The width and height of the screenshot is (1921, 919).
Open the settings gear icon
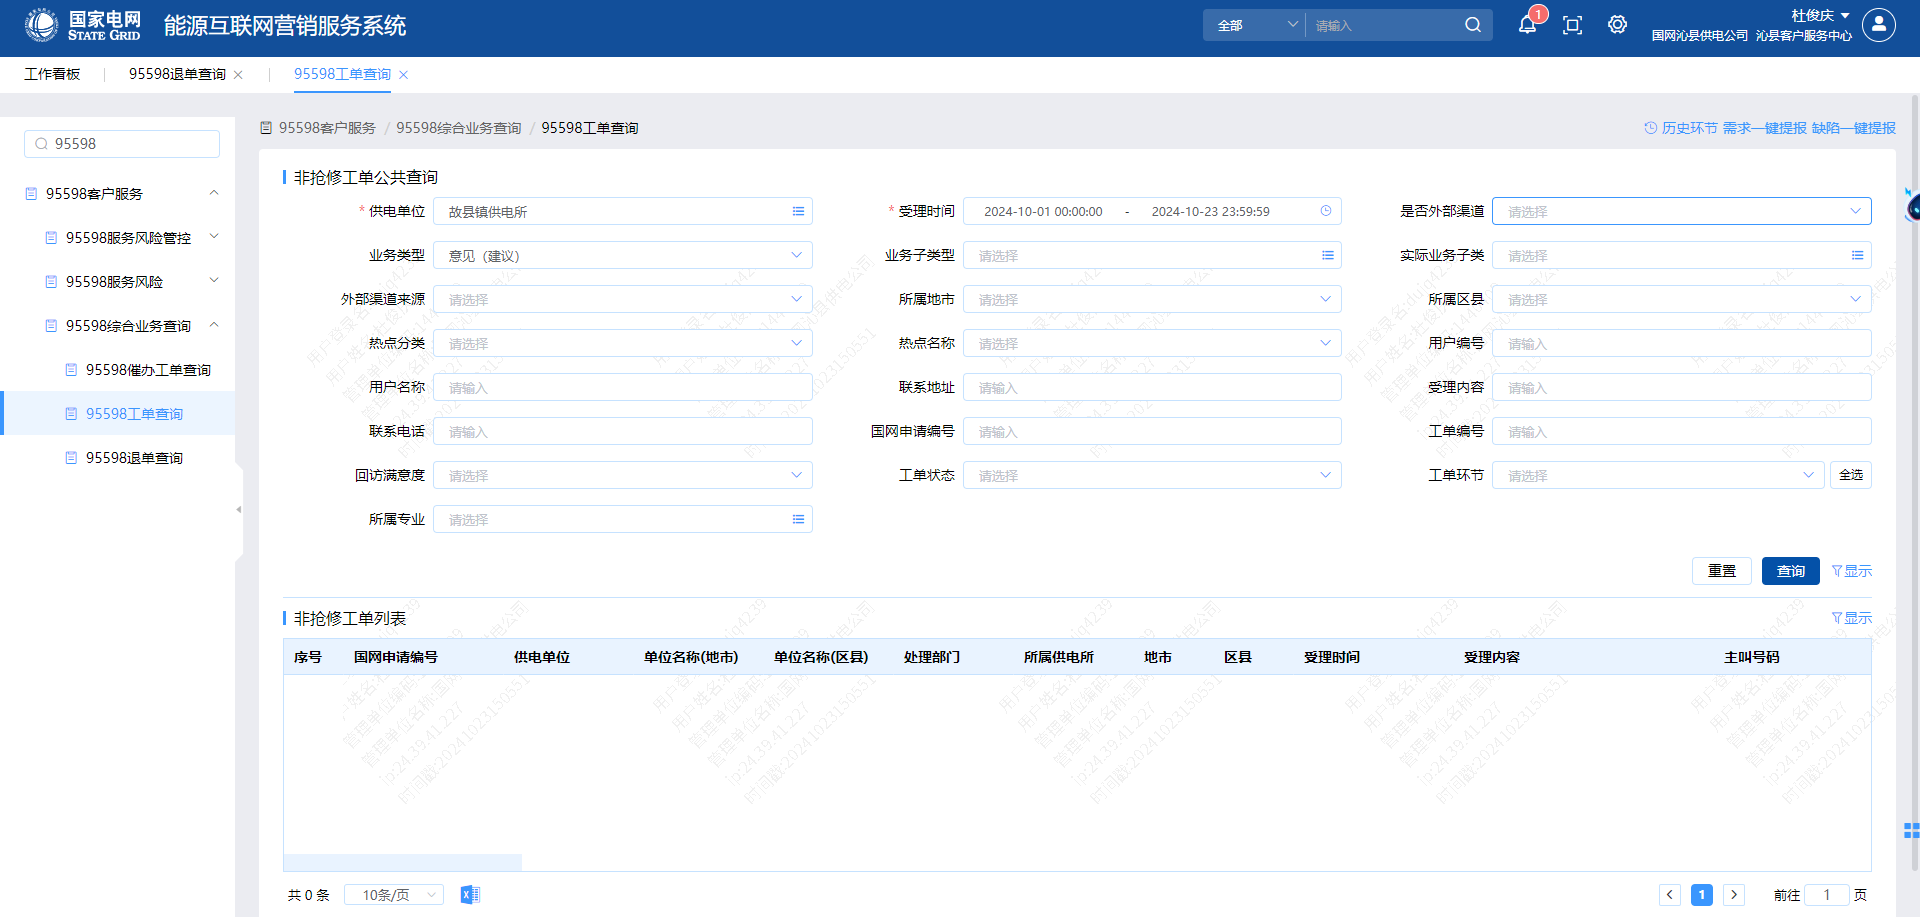point(1617,25)
